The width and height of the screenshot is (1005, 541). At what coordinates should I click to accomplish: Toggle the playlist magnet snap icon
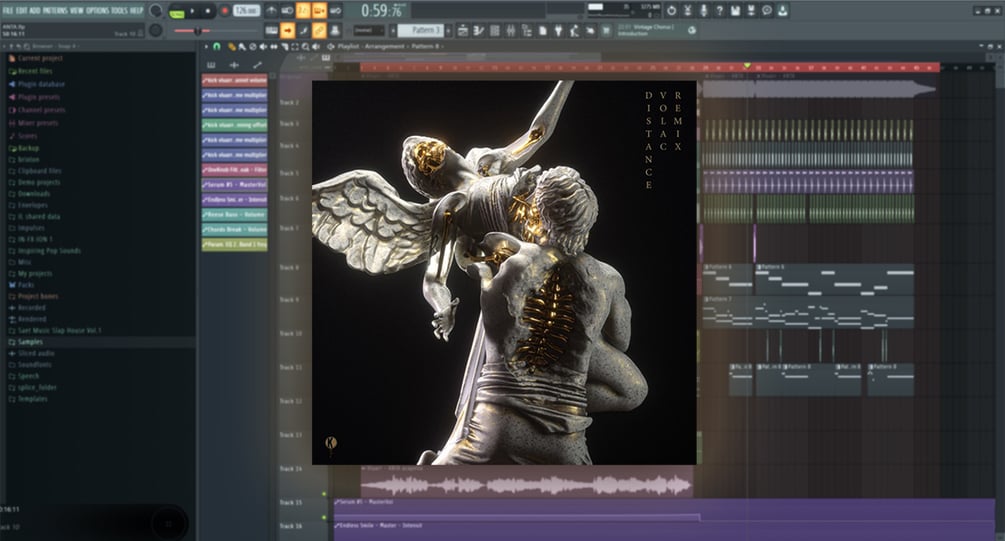coord(217,46)
